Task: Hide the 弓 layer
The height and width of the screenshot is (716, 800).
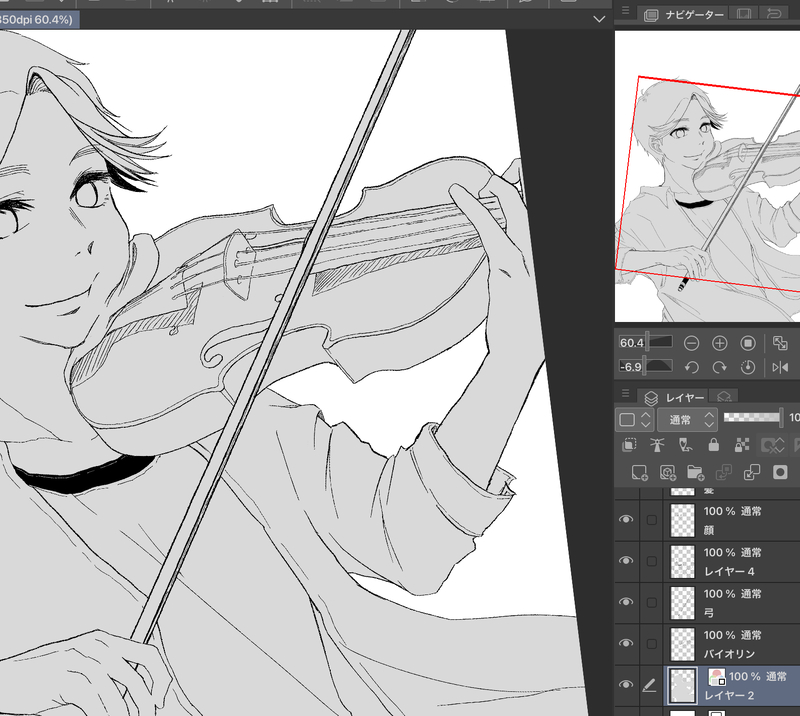Action: tap(626, 602)
